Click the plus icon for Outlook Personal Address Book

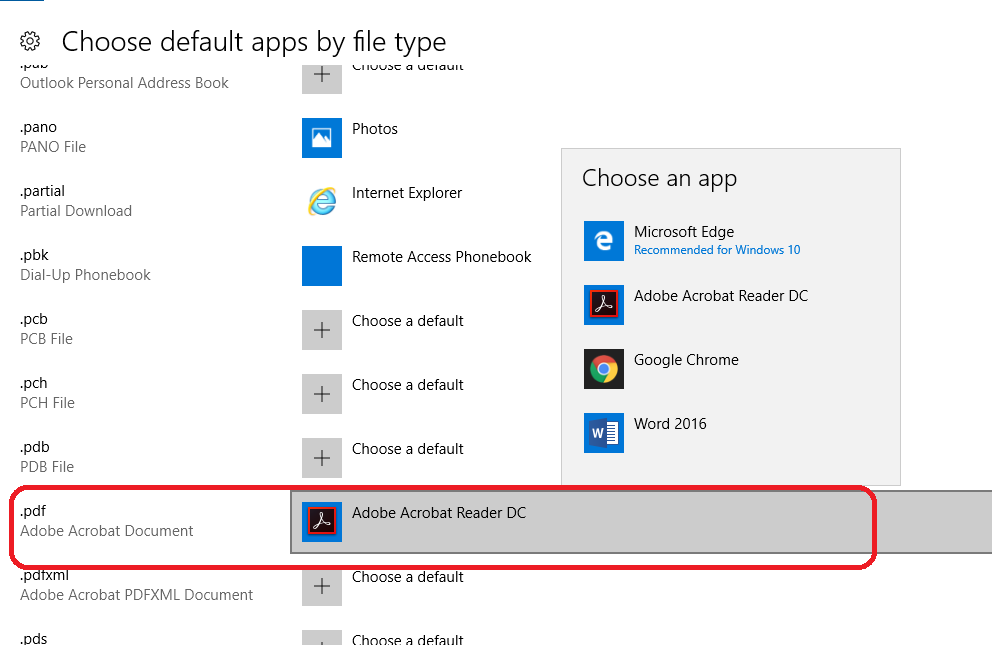pos(322,78)
